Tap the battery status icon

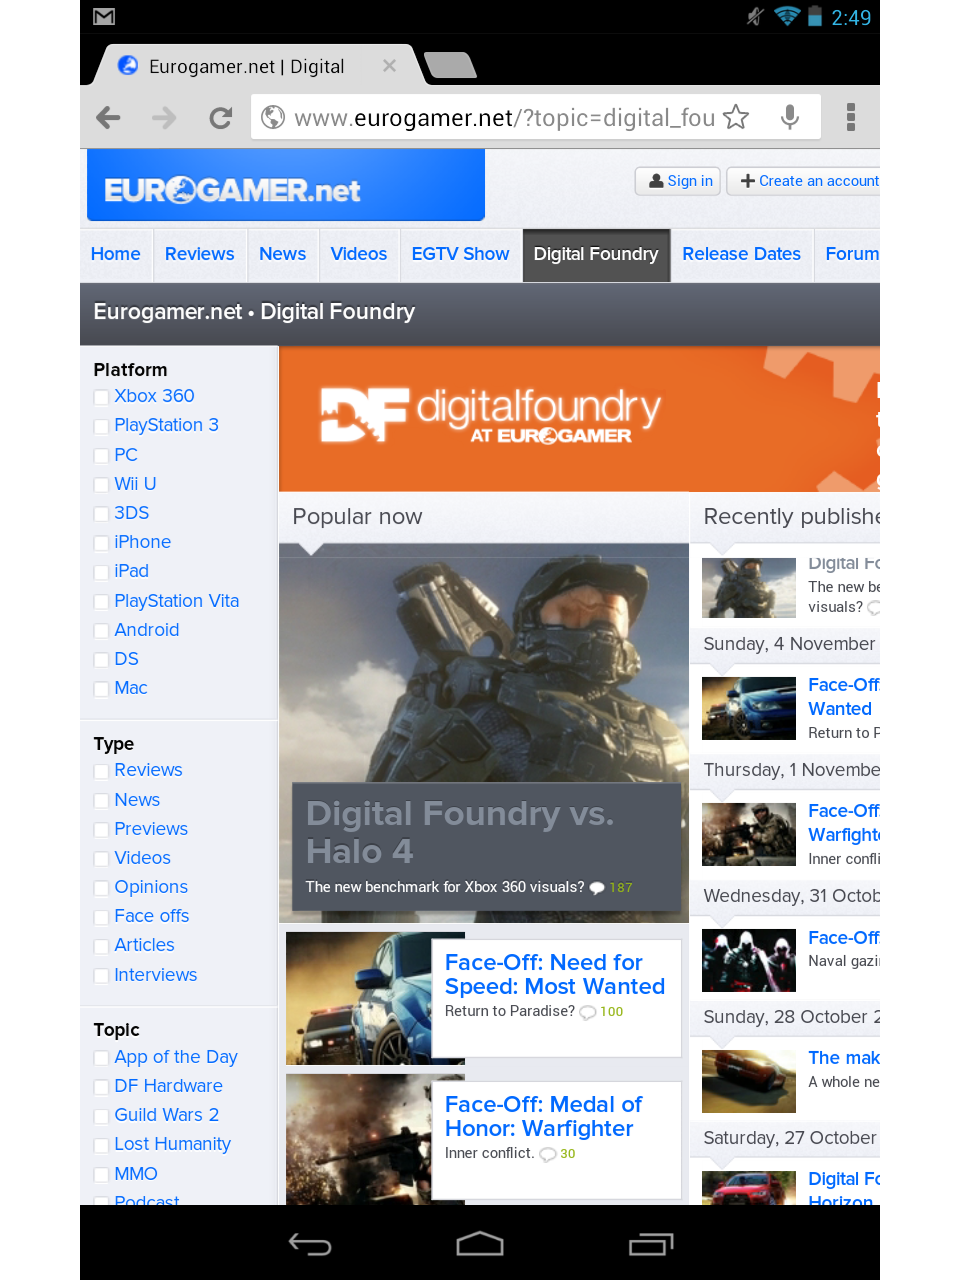click(815, 16)
